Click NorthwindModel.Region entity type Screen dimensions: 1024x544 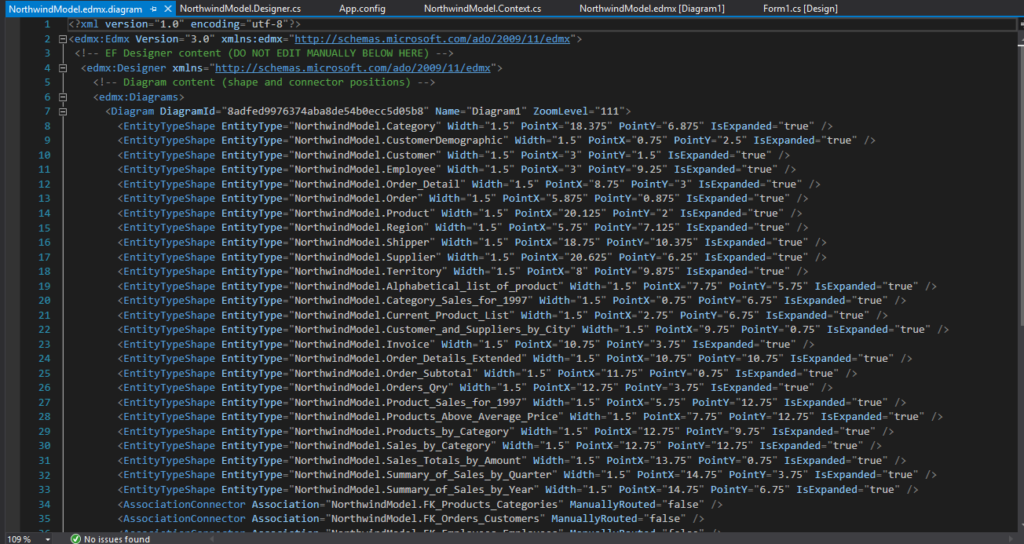pos(359,228)
